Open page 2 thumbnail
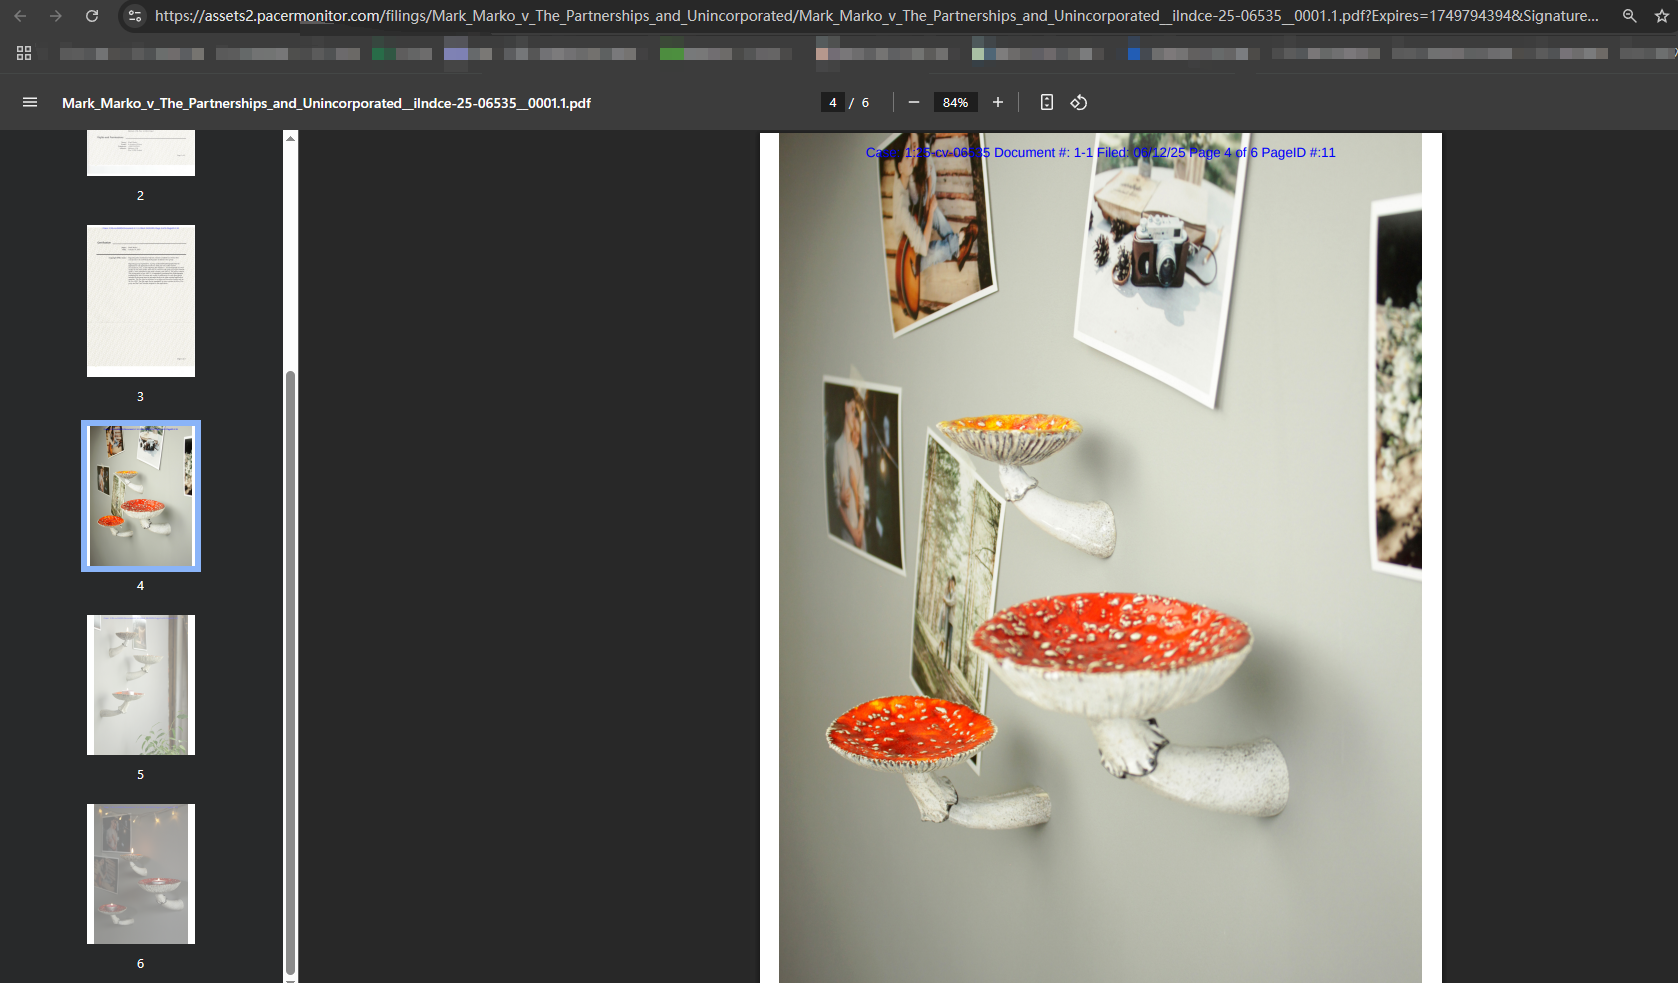Viewport: 1678px width, 983px height. click(x=141, y=153)
